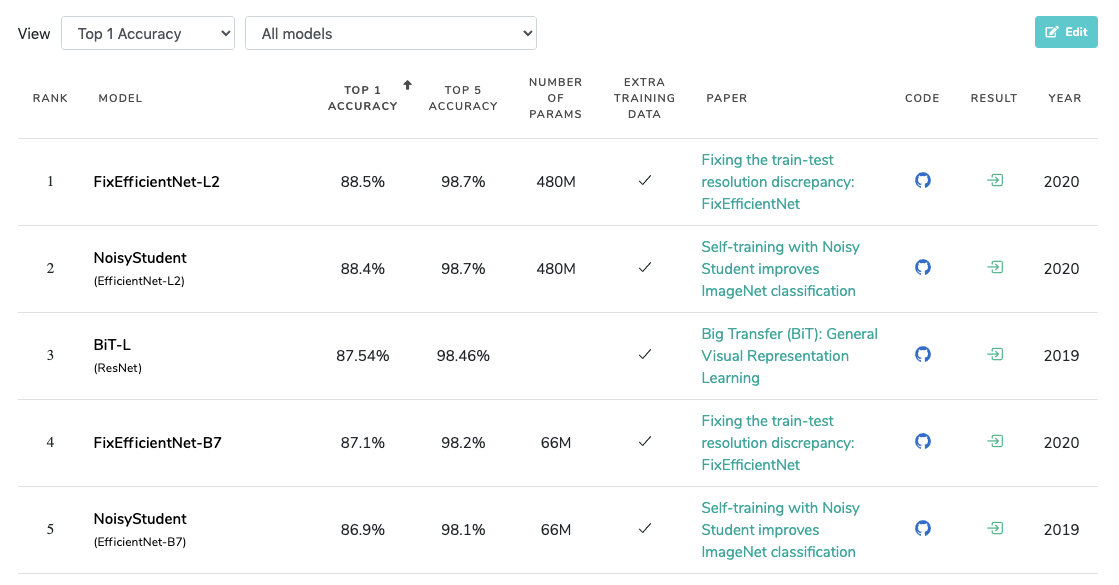
Task: Open the result link for NoisyStudent (EfficientNet-B7)
Action: [994, 528]
